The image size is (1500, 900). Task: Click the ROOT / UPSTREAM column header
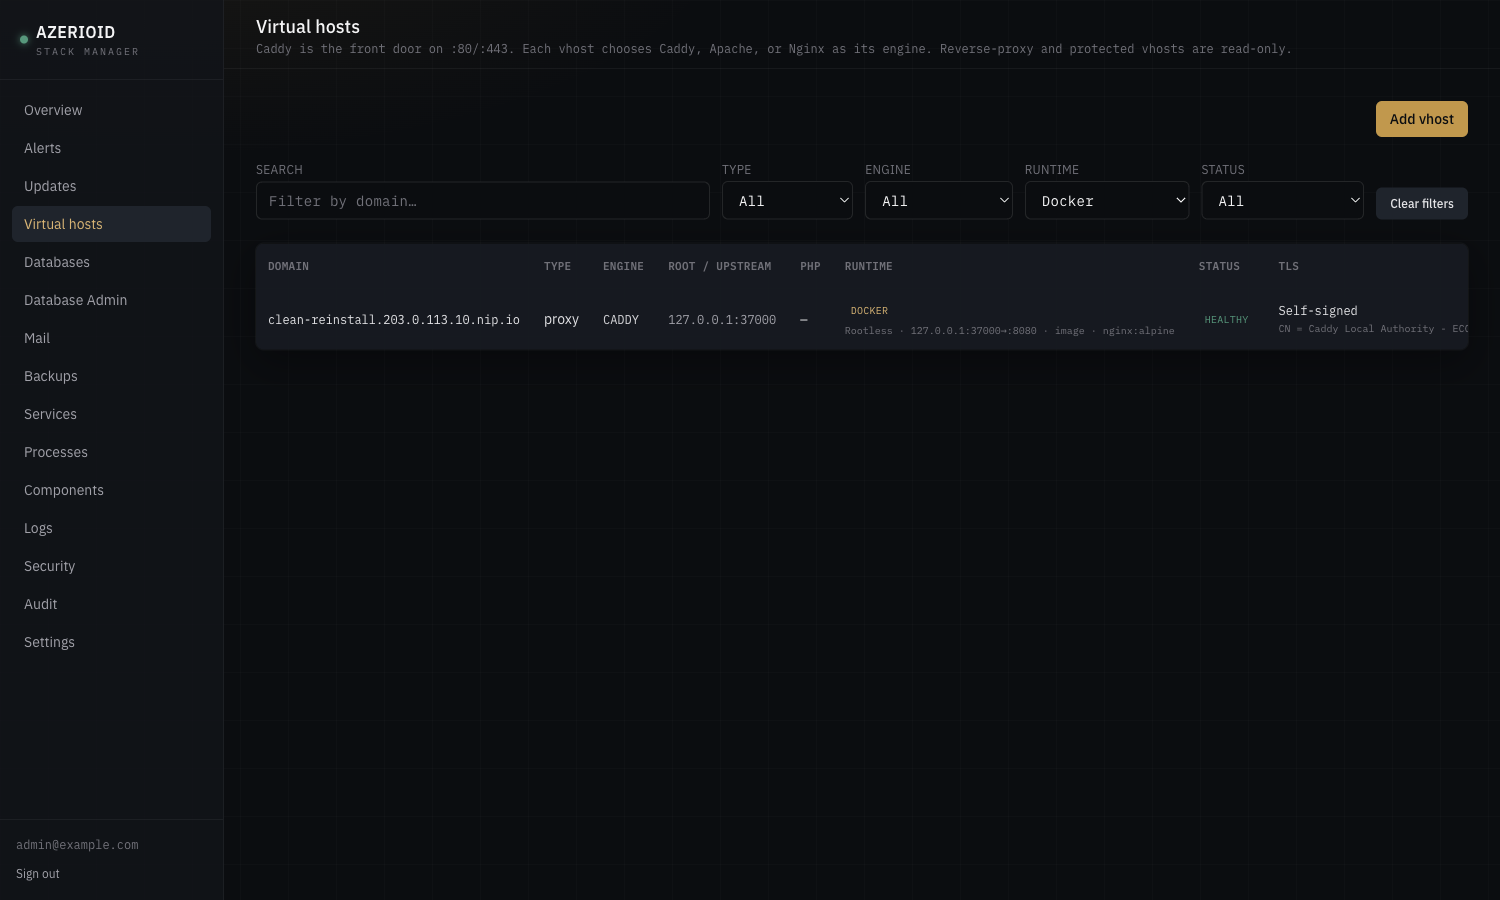(720, 267)
